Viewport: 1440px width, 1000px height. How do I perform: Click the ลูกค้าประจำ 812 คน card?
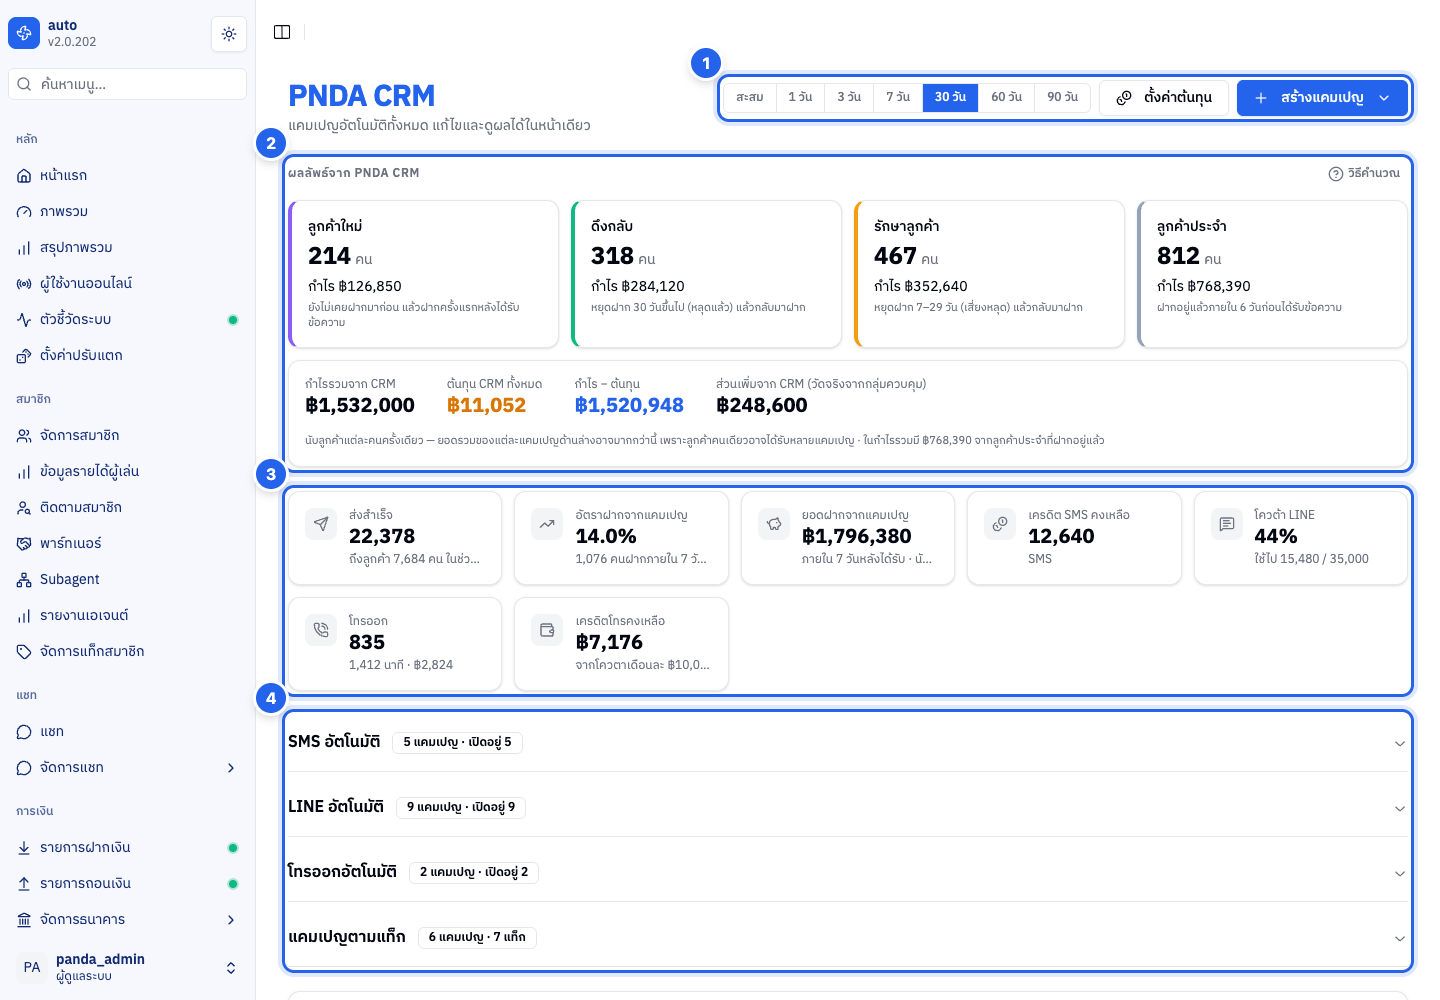(x=1272, y=274)
